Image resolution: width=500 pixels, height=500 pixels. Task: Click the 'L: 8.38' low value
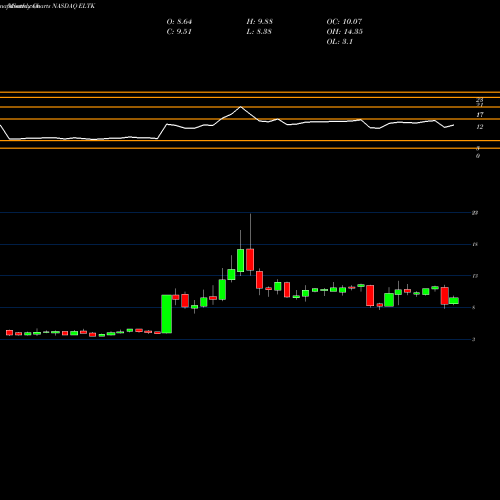pyautogui.click(x=259, y=32)
